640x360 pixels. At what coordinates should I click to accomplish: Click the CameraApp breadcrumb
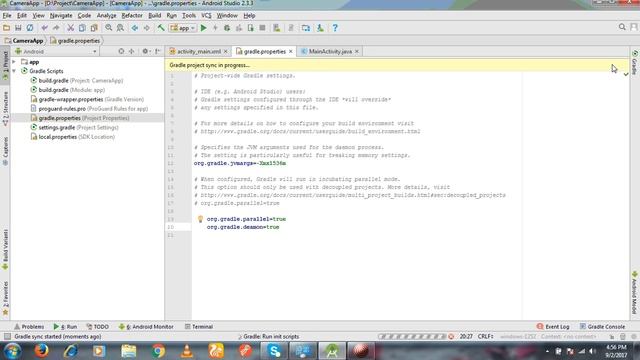click(24, 41)
